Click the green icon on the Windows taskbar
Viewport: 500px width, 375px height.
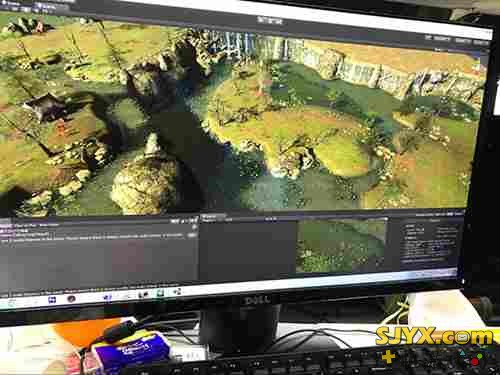pos(160,293)
